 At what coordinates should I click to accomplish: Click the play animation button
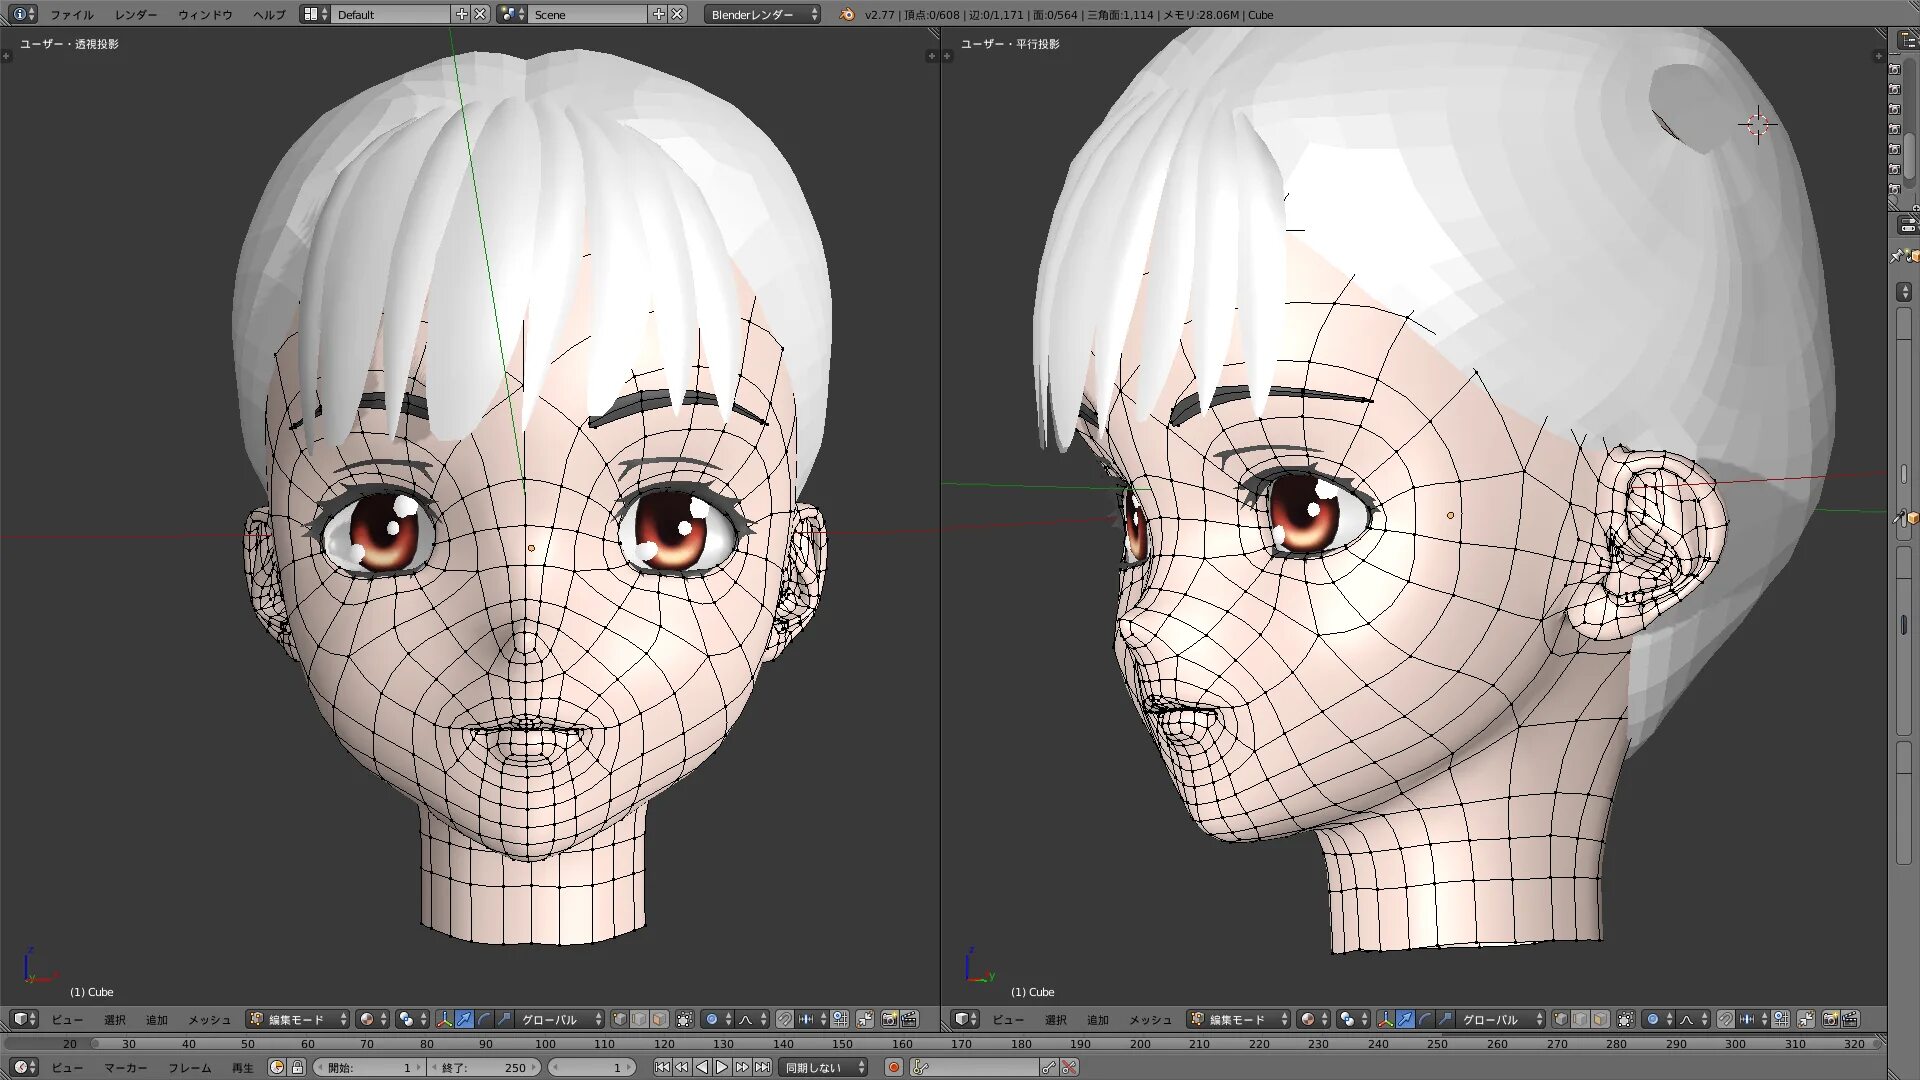[x=722, y=1067]
